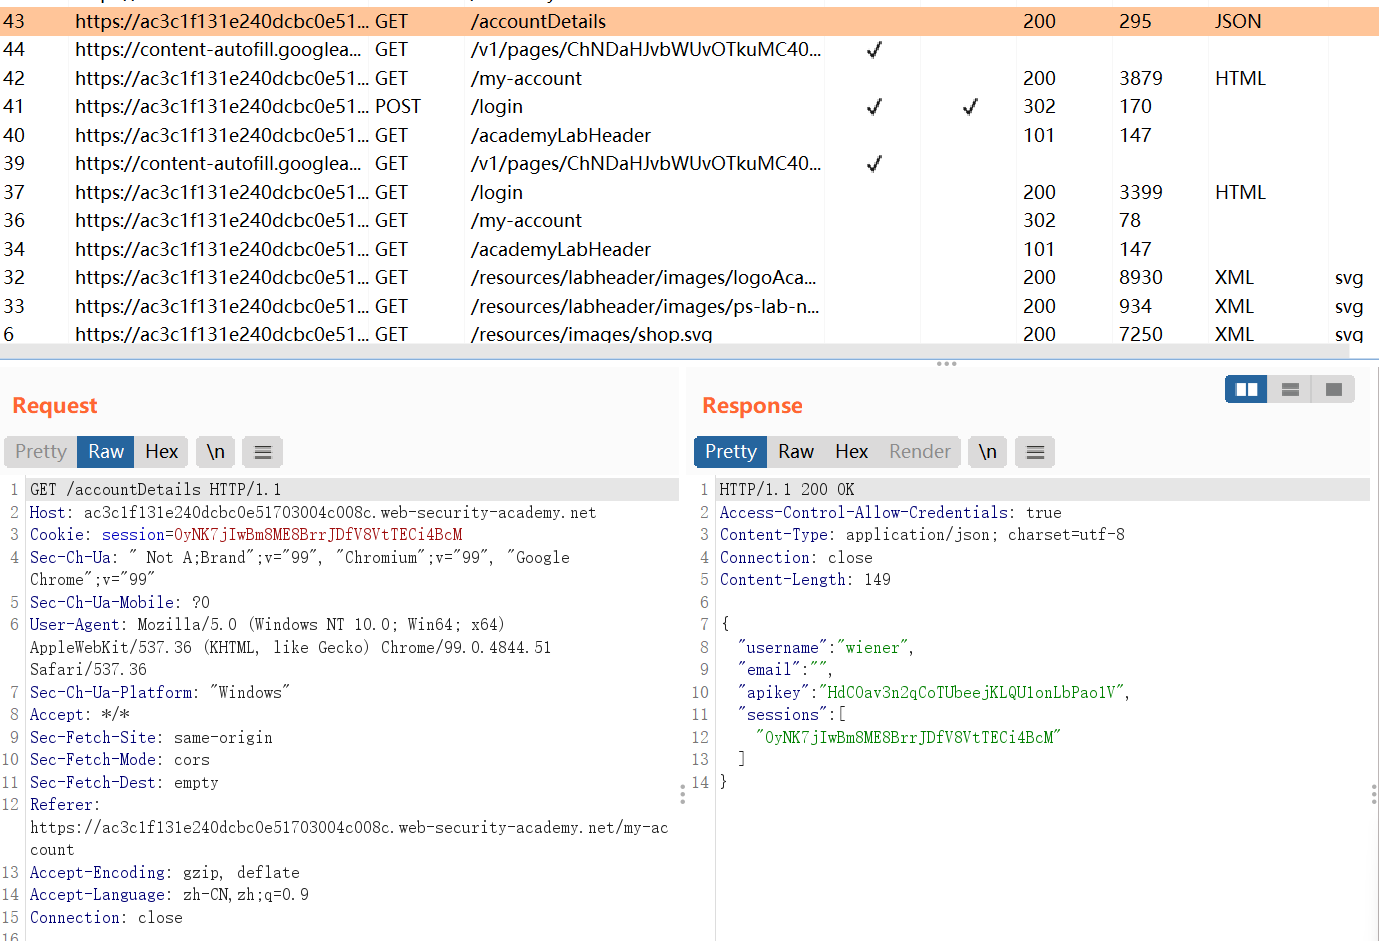Image resolution: width=1379 pixels, height=941 pixels.
Task: Select history row 42 /my-account
Action: point(689,78)
